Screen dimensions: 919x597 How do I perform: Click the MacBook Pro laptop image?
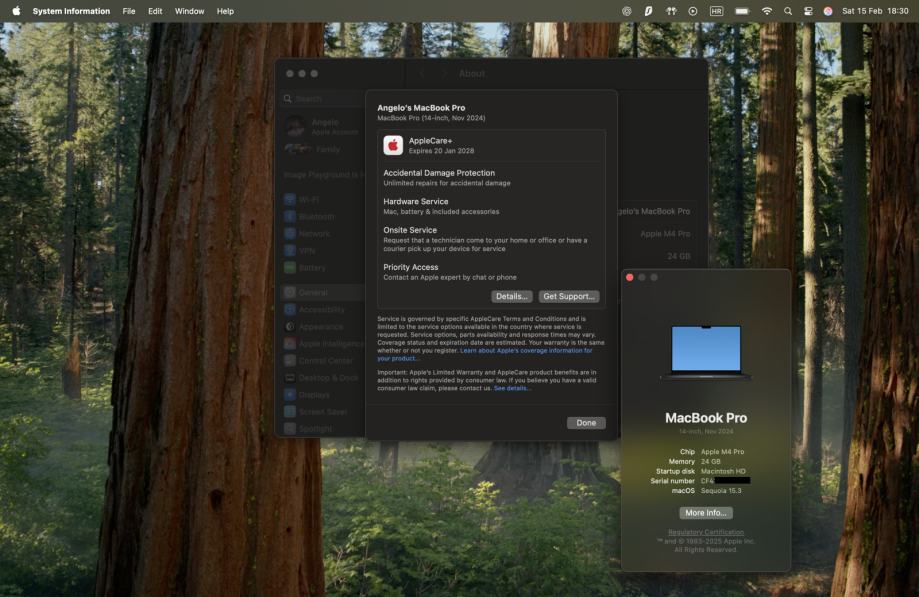tap(706, 352)
